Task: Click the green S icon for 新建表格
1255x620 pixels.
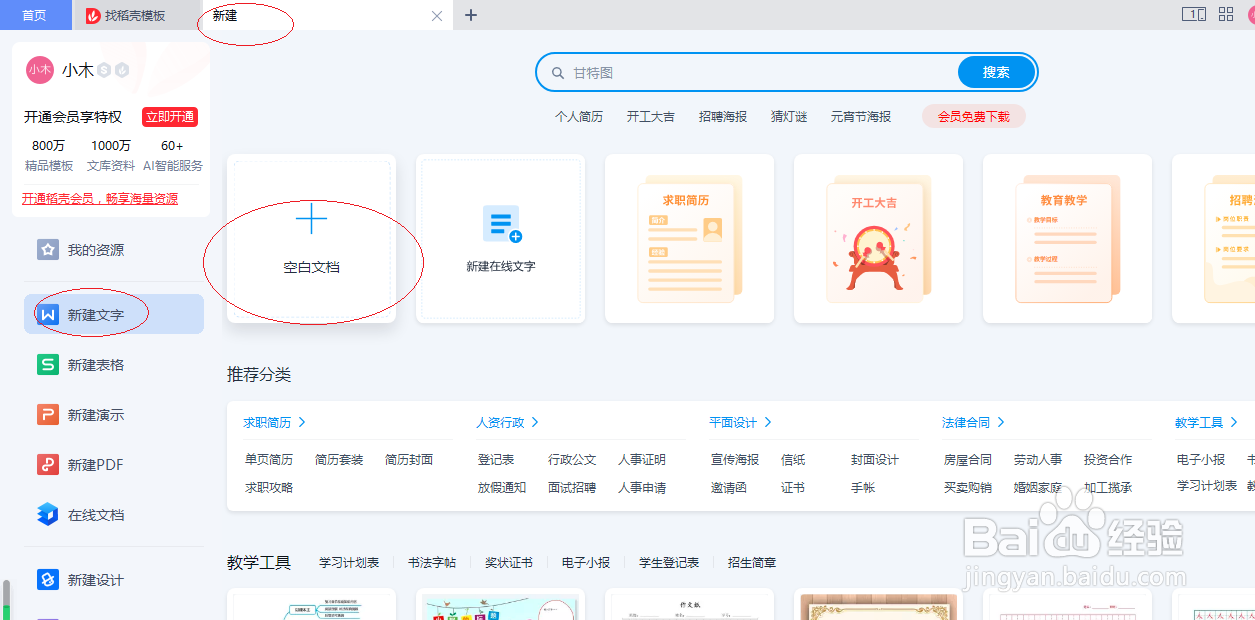Action: (47, 365)
